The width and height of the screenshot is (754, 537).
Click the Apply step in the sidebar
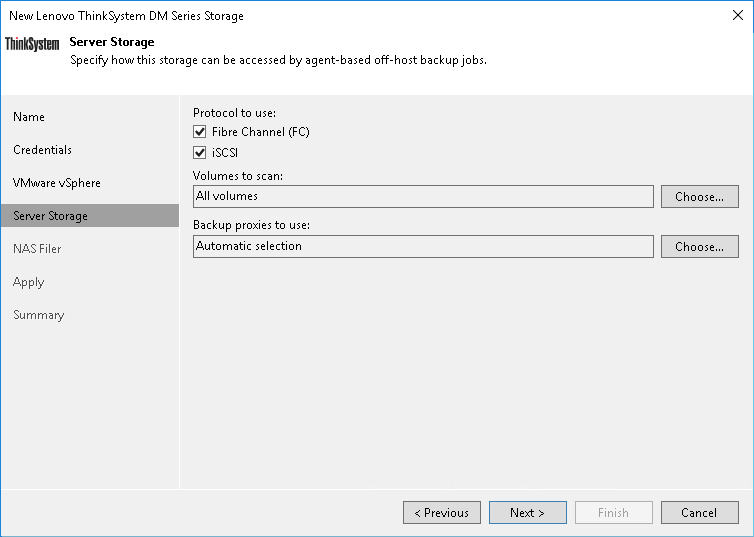[x=29, y=282]
